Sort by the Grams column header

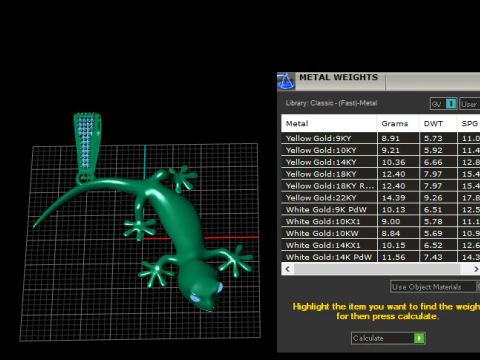point(398,123)
